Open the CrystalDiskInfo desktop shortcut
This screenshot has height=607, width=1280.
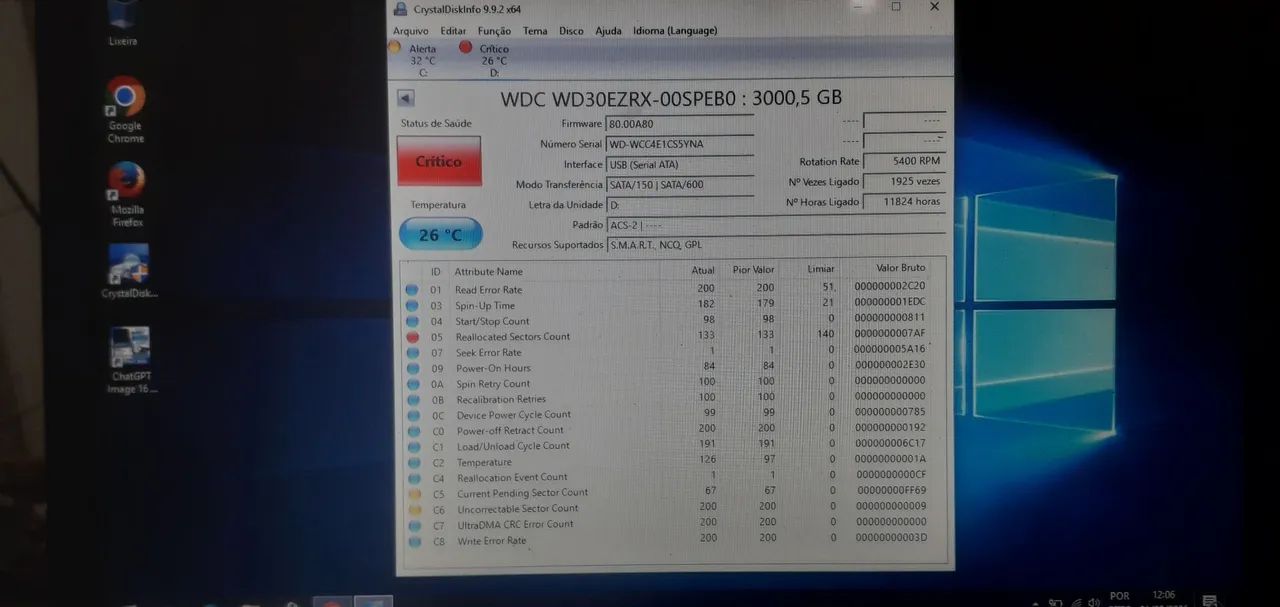click(129, 272)
